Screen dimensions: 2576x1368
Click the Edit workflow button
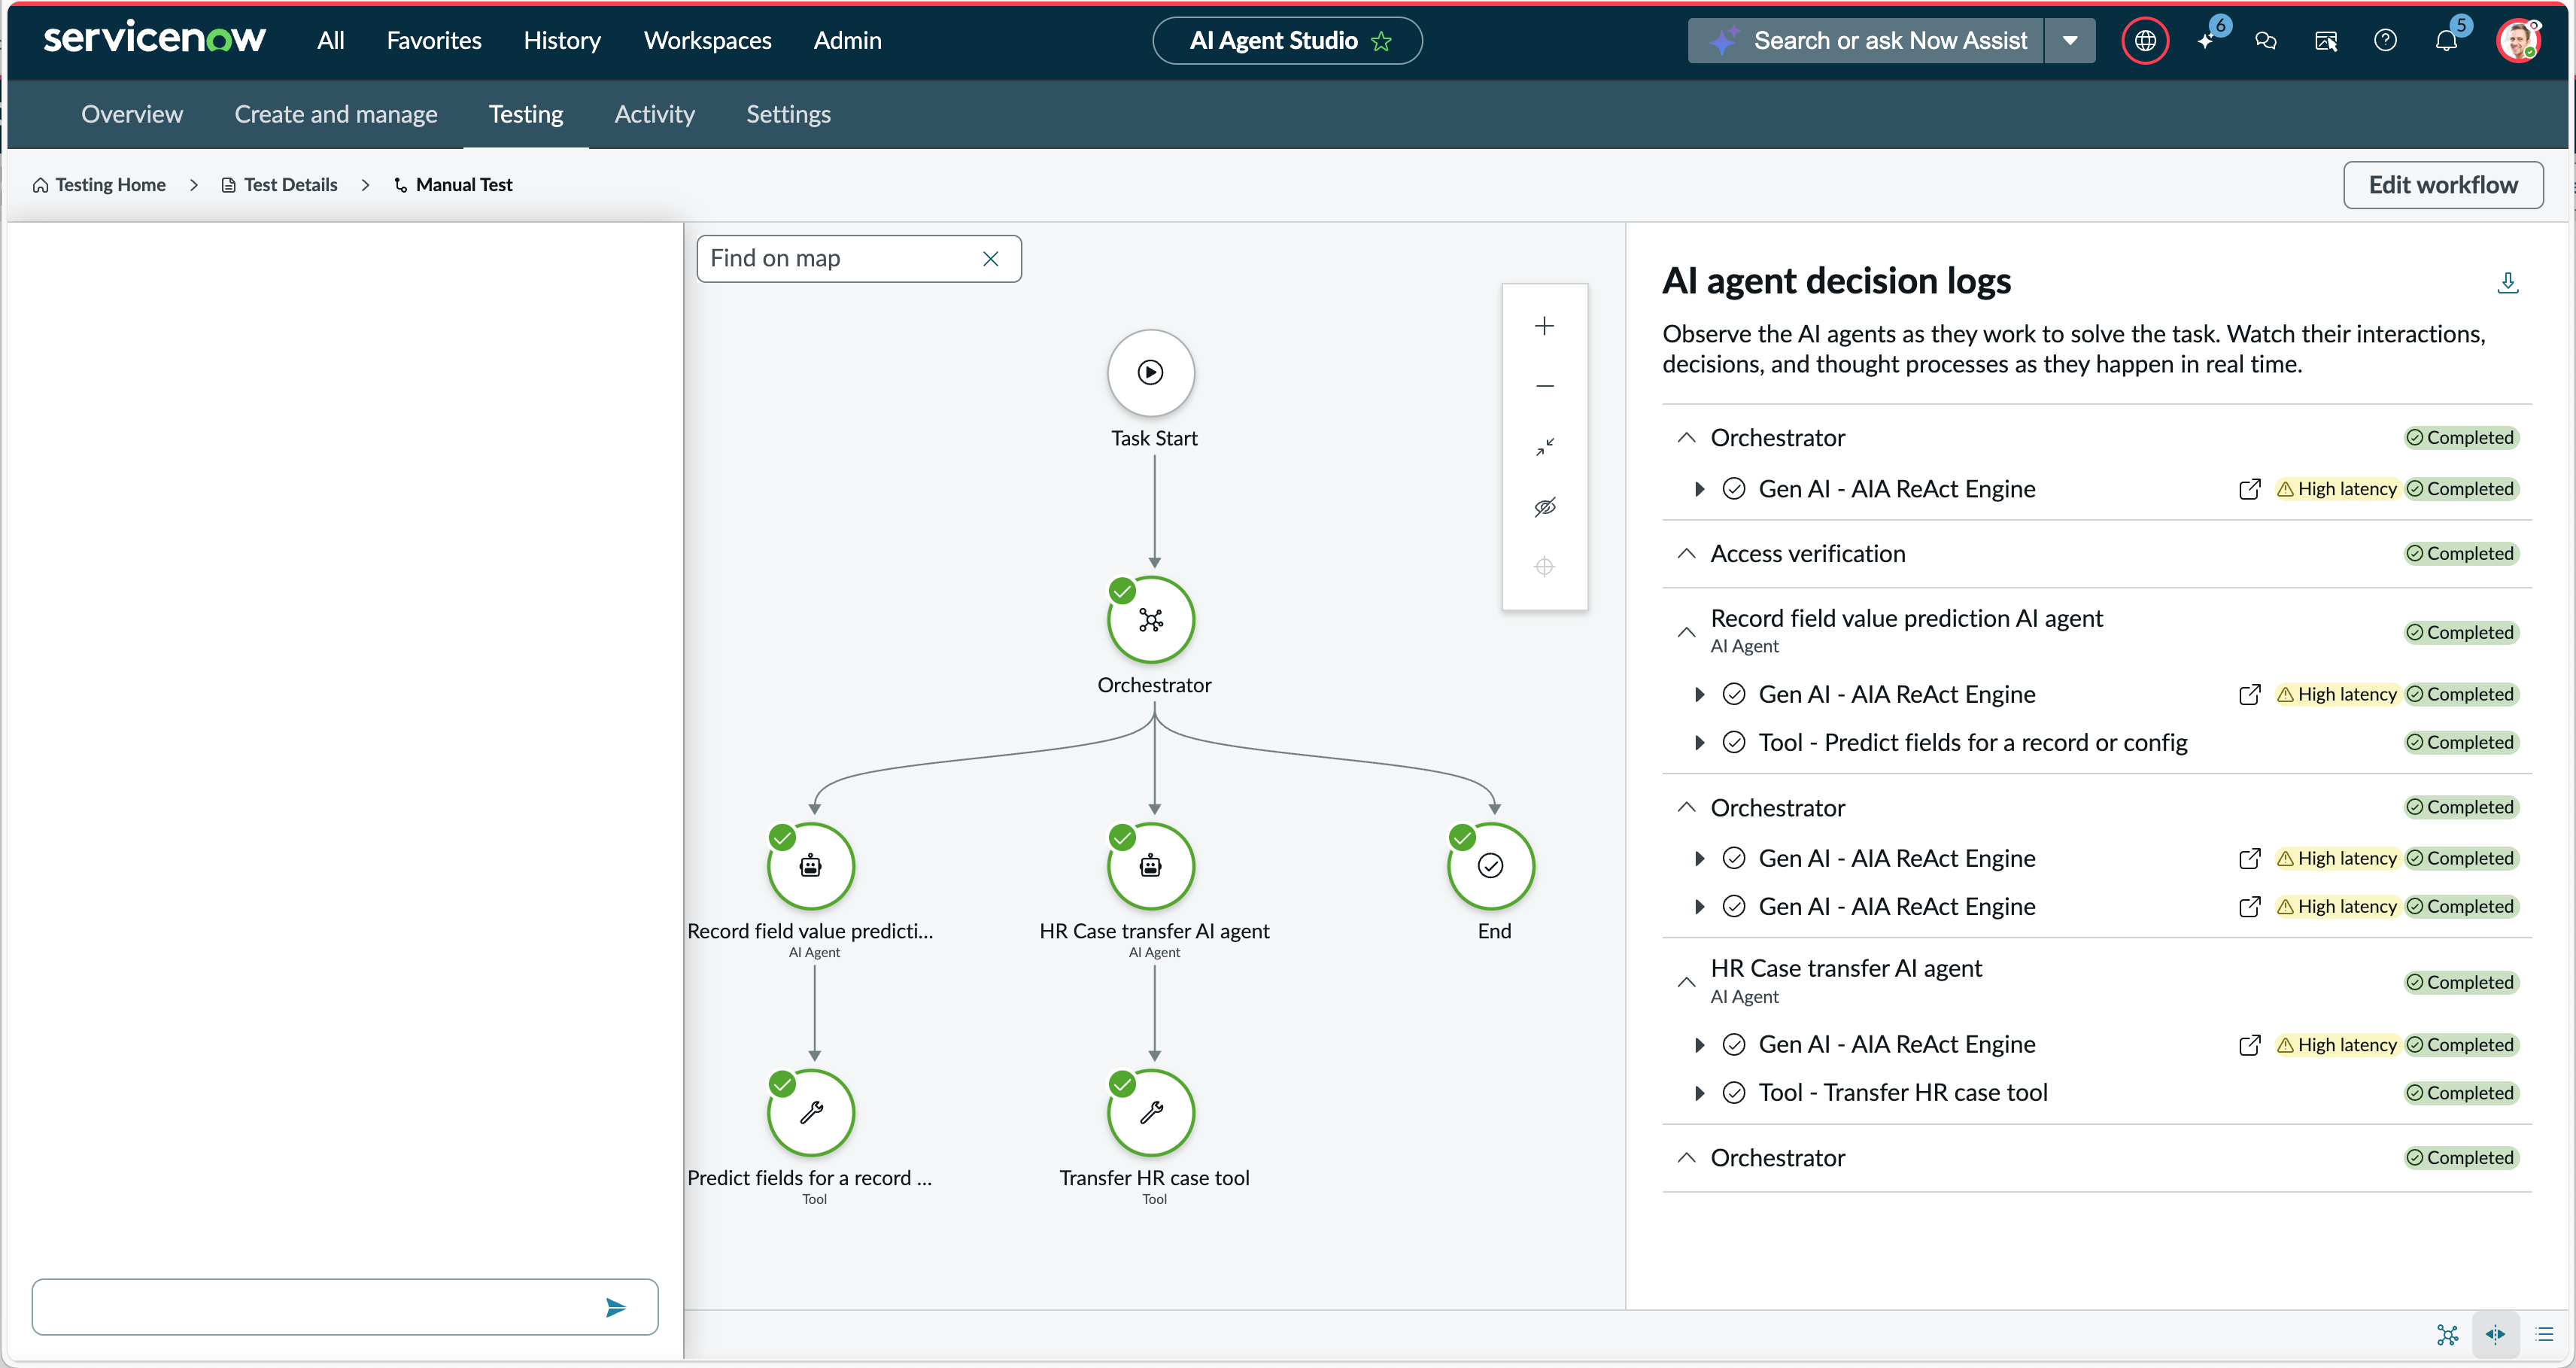(2443, 185)
